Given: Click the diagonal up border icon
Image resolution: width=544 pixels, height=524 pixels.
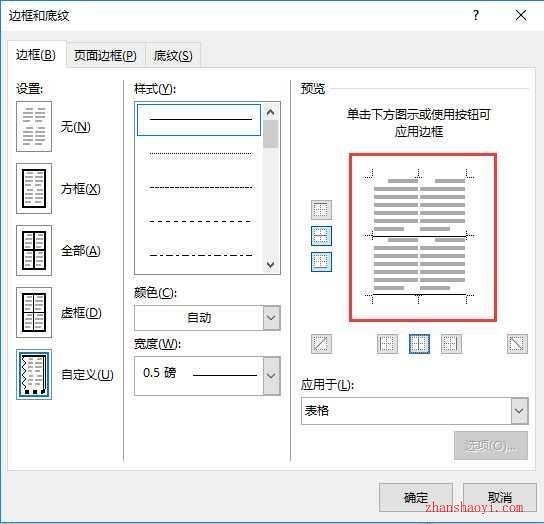Looking at the screenshot, I should point(321,344).
